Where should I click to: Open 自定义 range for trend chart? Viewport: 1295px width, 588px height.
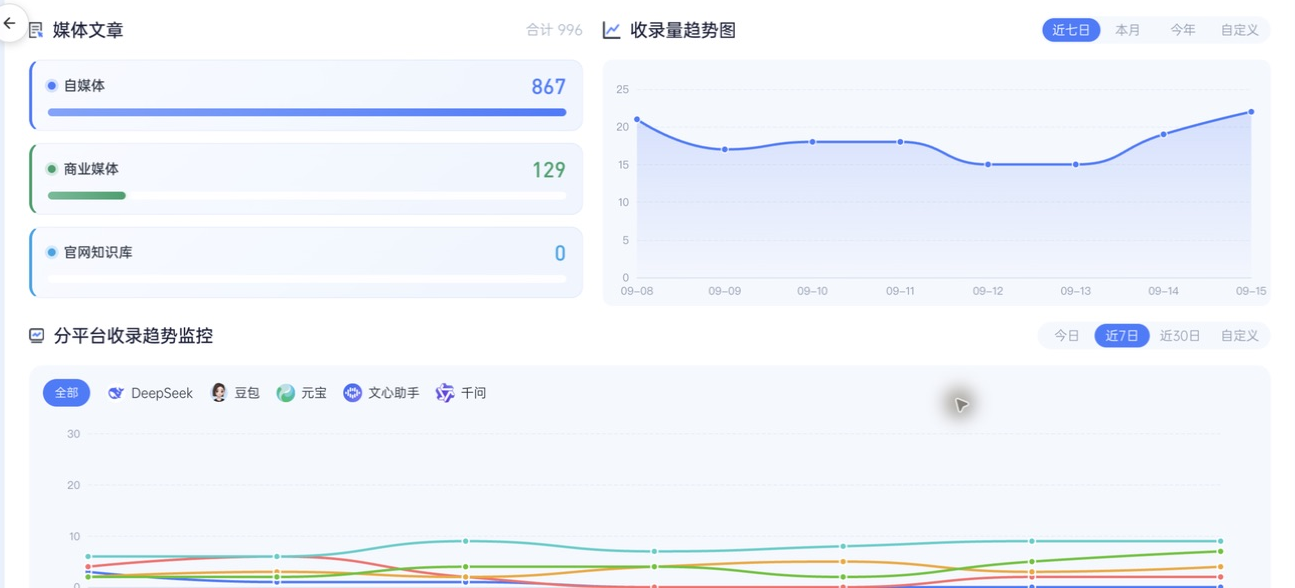tap(1240, 30)
